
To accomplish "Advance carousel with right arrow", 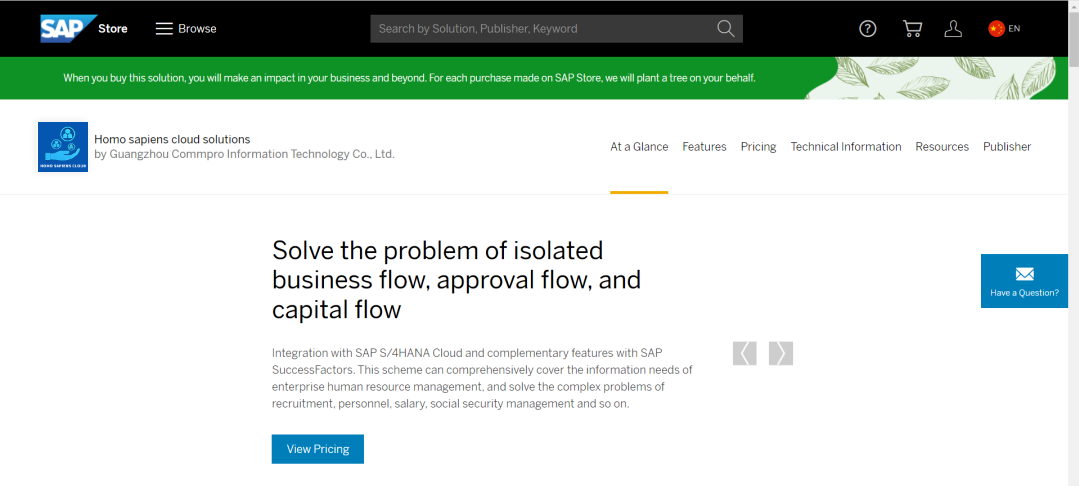I will point(781,353).
